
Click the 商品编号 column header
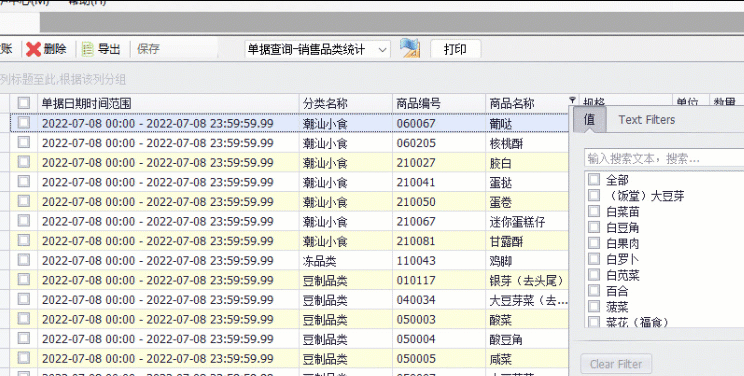click(439, 103)
